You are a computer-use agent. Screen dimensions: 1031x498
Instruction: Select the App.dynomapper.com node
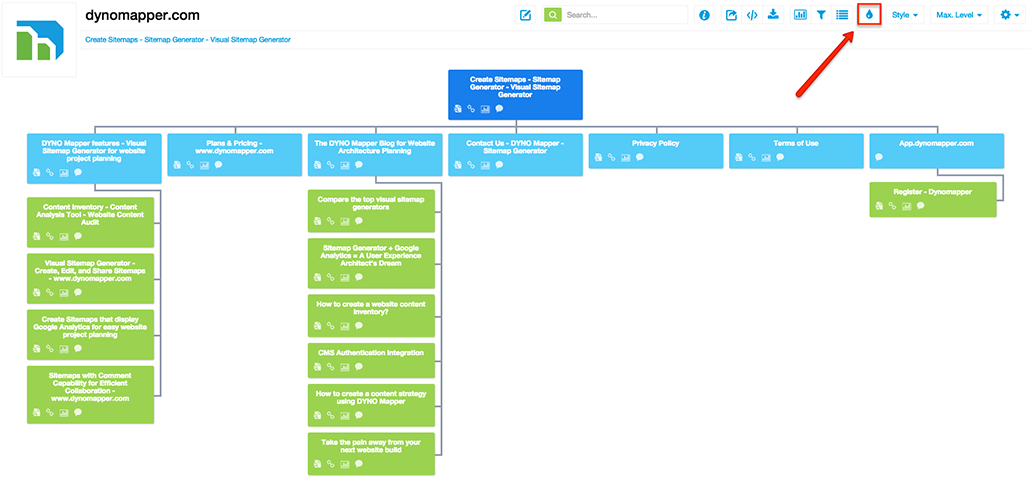click(x=936, y=151)
